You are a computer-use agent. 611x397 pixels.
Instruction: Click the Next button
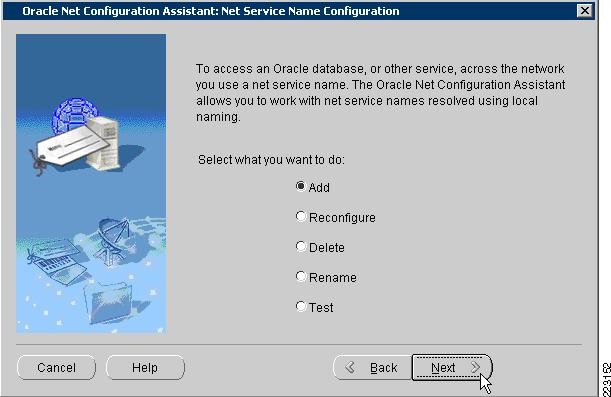tap(452, 367)
